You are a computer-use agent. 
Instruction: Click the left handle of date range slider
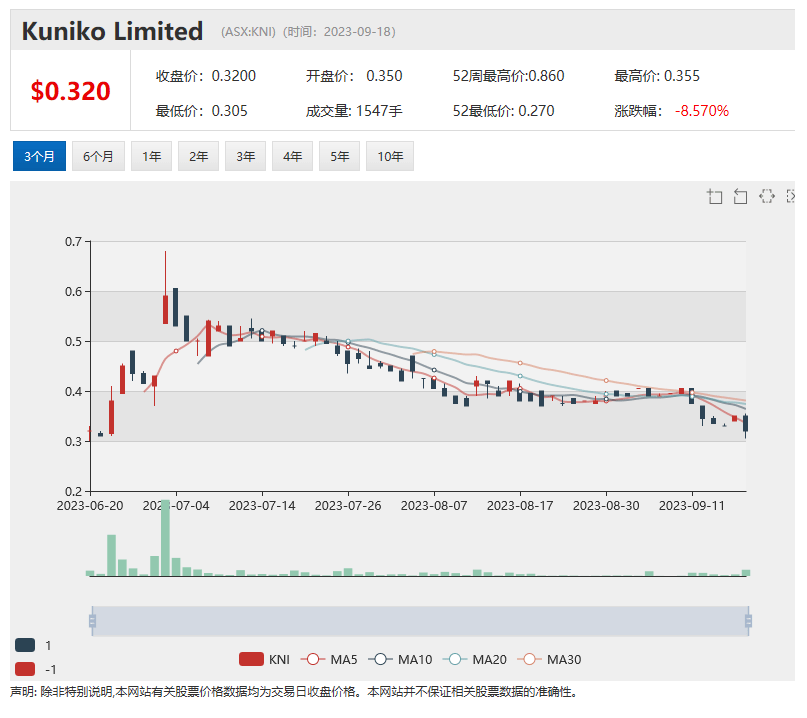point(92,621)
